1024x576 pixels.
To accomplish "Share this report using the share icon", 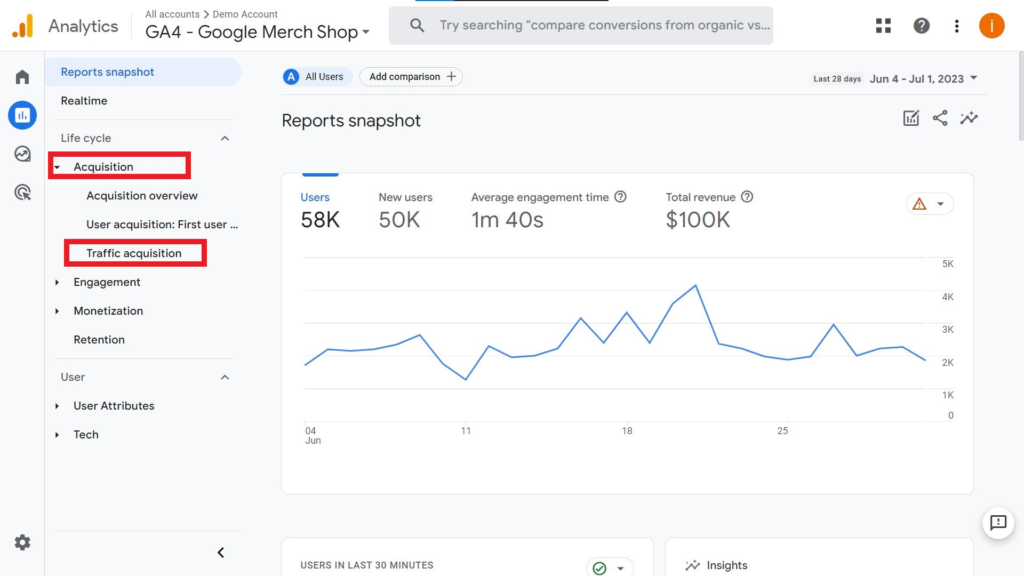I will pyautogui.click(x=939, y=117).
